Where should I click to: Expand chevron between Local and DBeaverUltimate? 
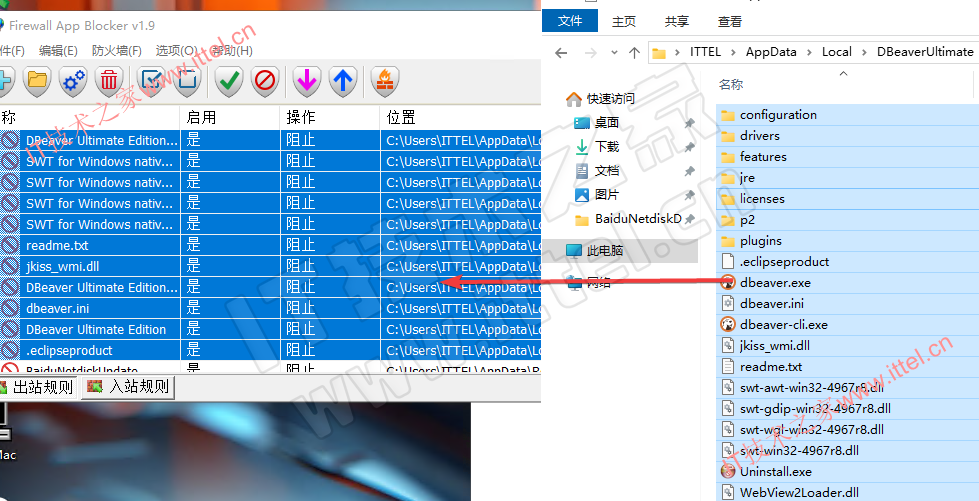click(865, 52)
